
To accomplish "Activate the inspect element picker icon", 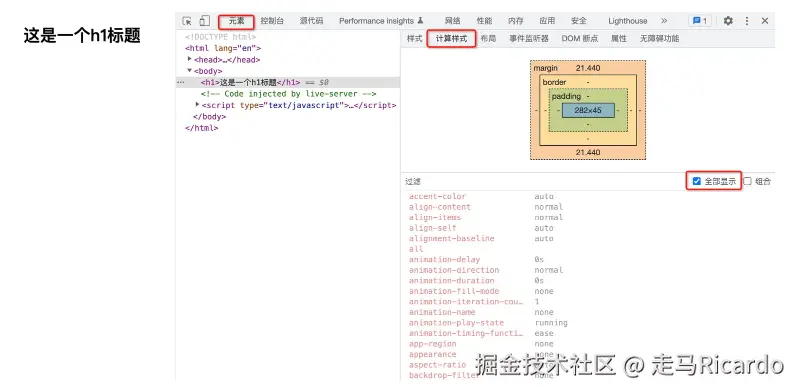I will point(187,21).
